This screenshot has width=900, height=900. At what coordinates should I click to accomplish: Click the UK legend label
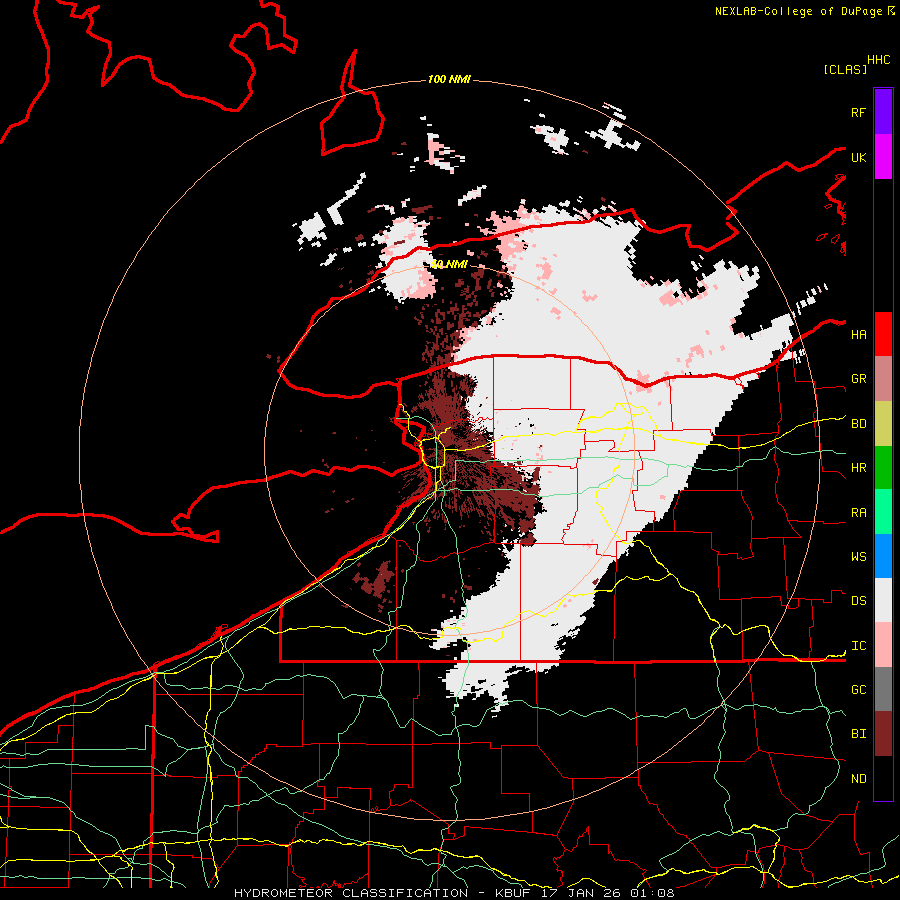tap(858, 157)
